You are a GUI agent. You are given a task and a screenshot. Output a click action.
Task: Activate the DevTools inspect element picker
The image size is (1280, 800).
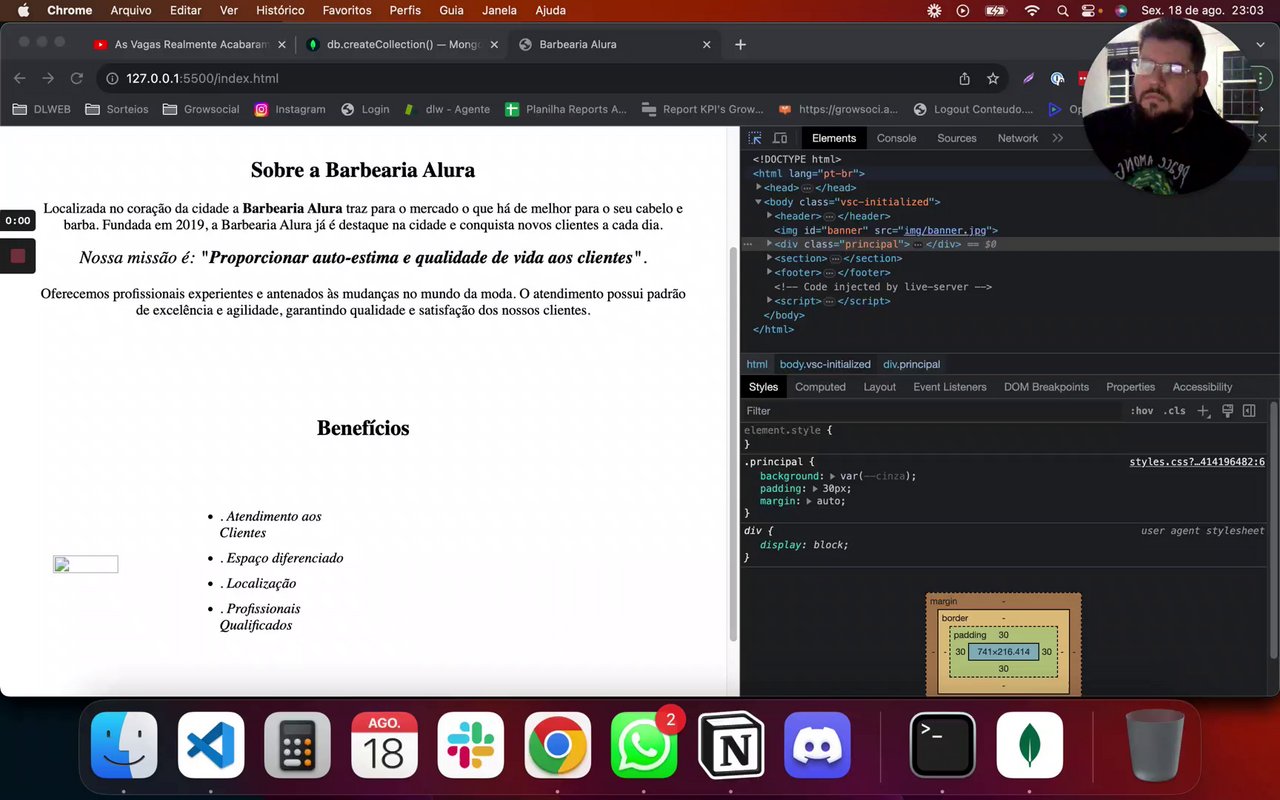coord(755,138)
